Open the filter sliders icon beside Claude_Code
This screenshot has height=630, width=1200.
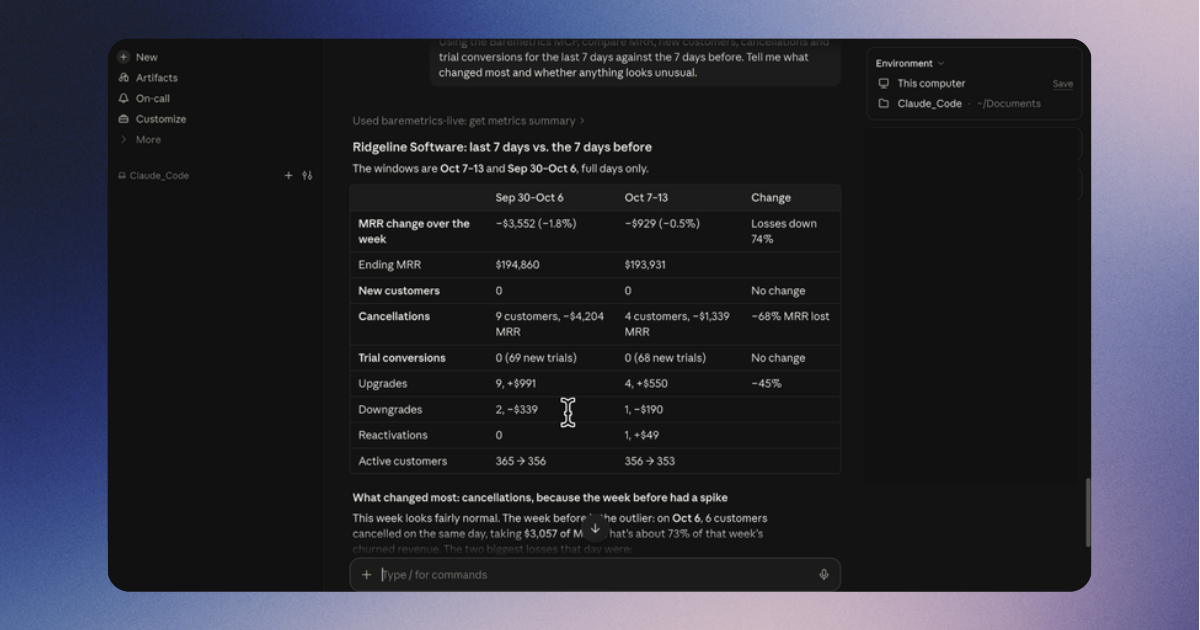[x=307, y=175]
